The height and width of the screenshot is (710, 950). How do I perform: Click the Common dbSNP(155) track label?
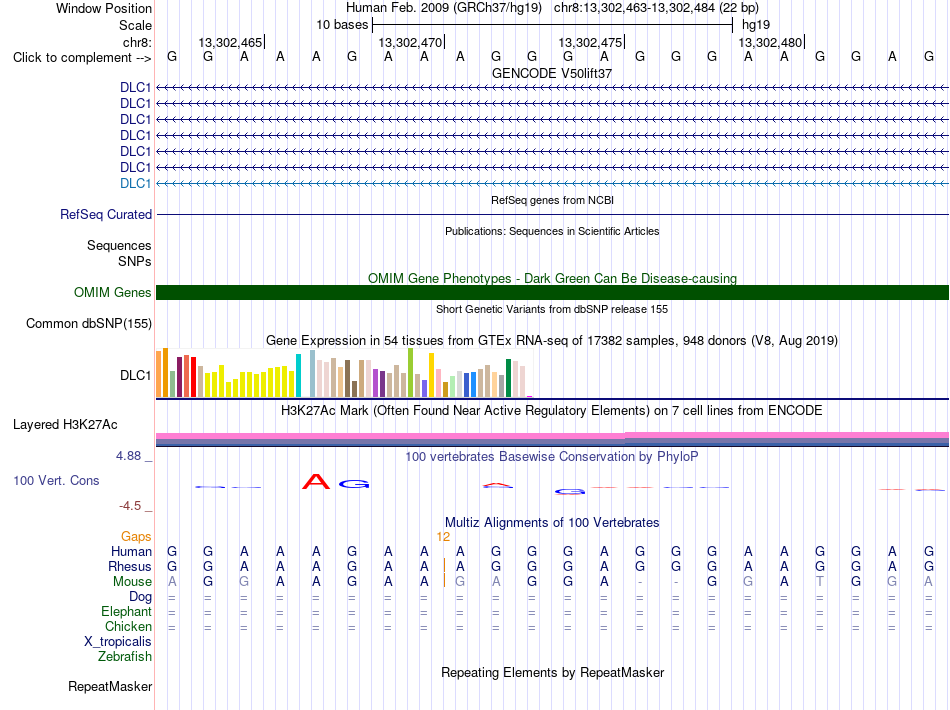(89, 323)
